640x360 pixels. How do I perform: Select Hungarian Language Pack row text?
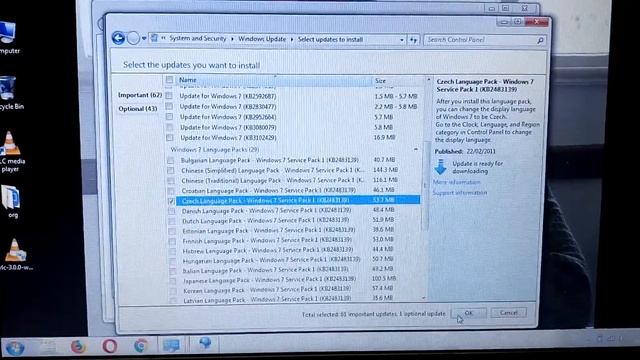coord(271,260)
